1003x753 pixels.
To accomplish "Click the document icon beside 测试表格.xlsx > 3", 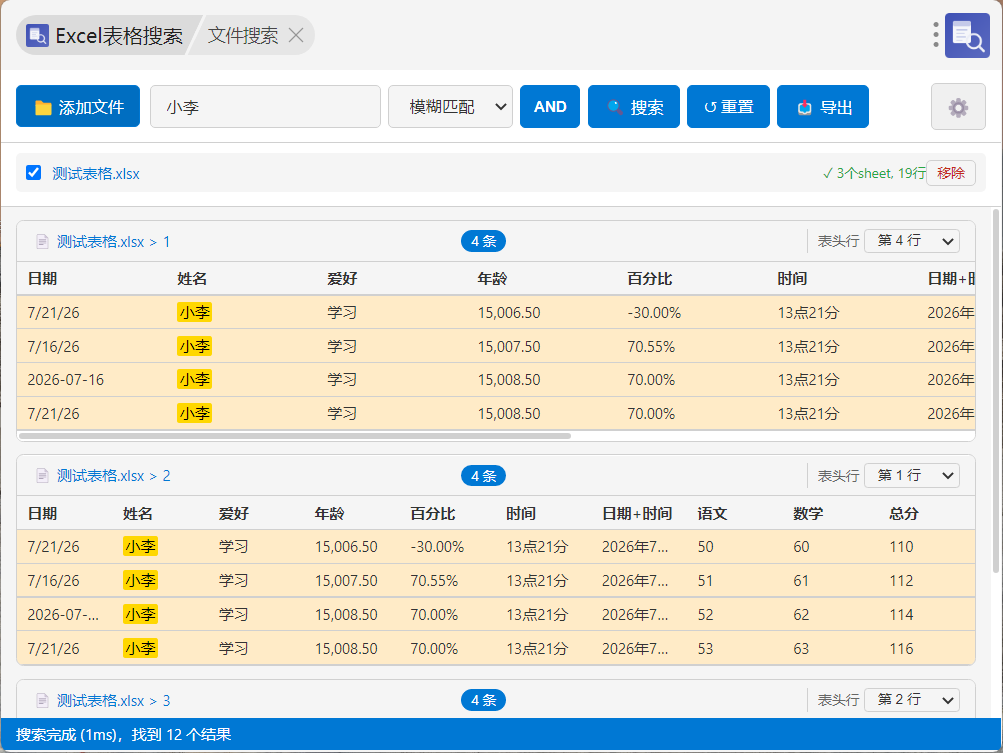I will pos(42,701).
